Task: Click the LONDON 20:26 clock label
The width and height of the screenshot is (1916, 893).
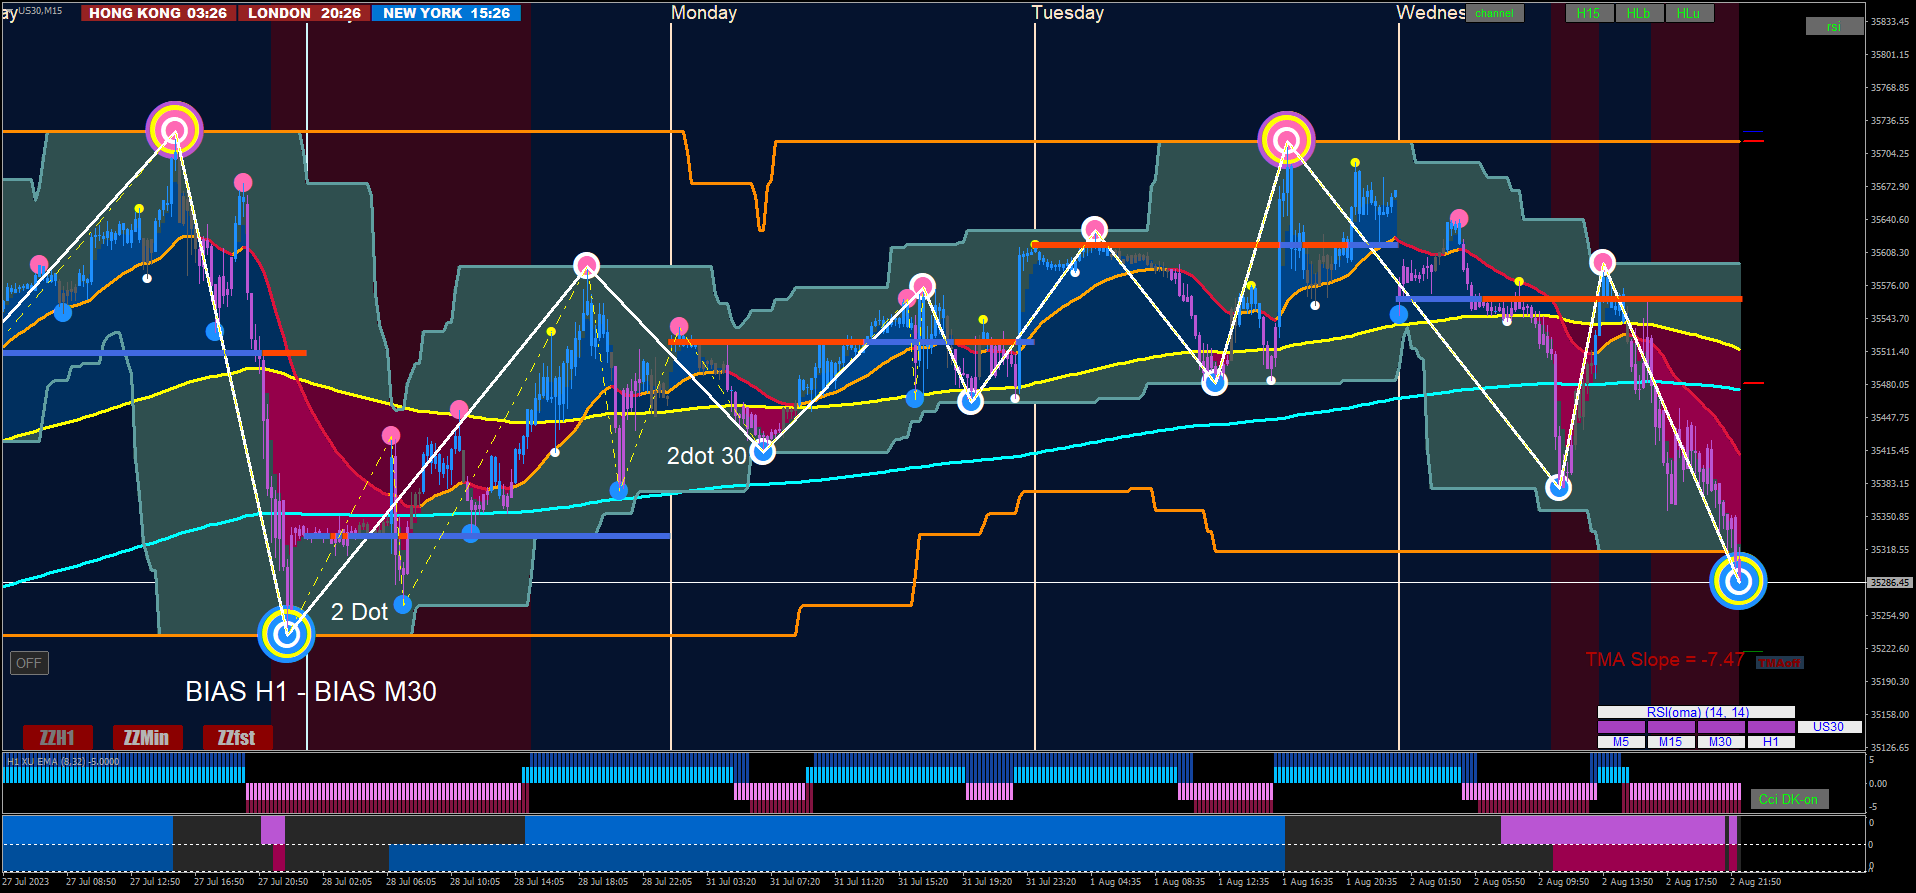Action: pos(304,13)
